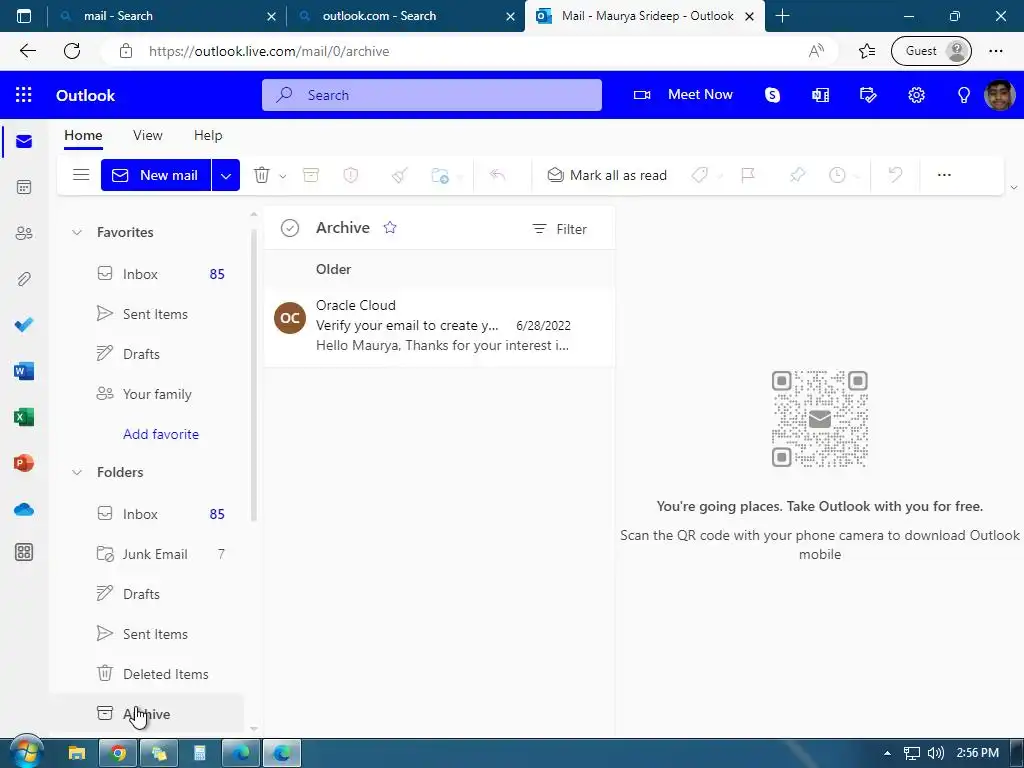
Task: Toggle Archive folder as favorite star
Action: [x=390, y=227]
